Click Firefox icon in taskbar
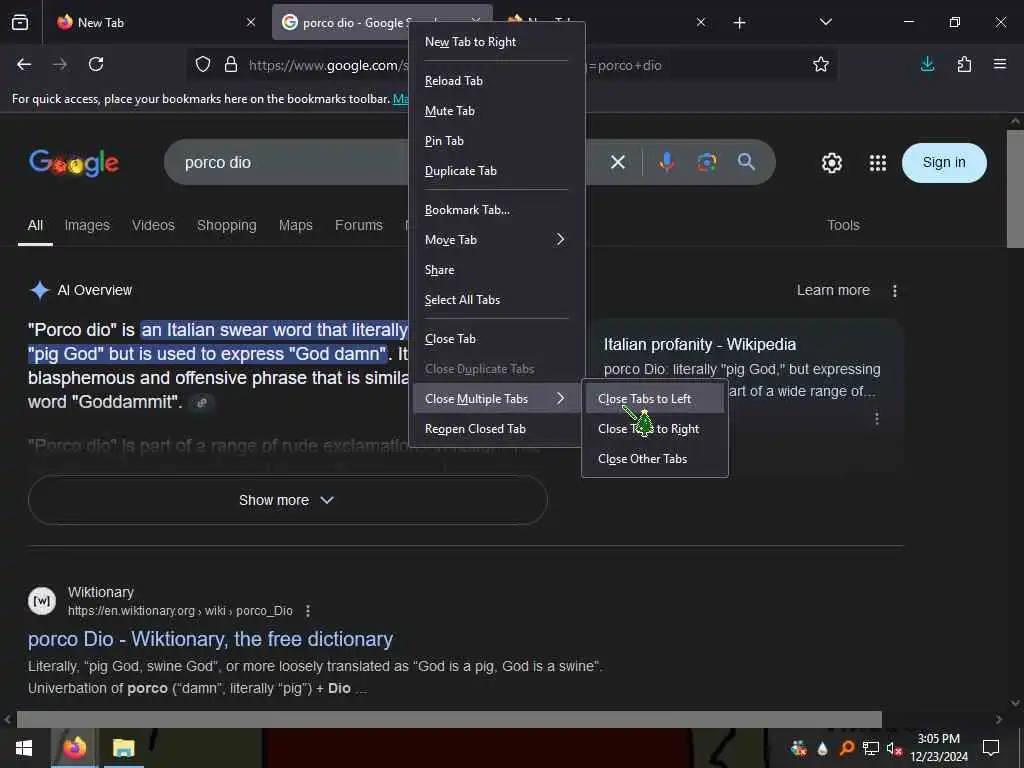Image resolution: width=1024 pixels, height=768 pixels. point(74,748)
